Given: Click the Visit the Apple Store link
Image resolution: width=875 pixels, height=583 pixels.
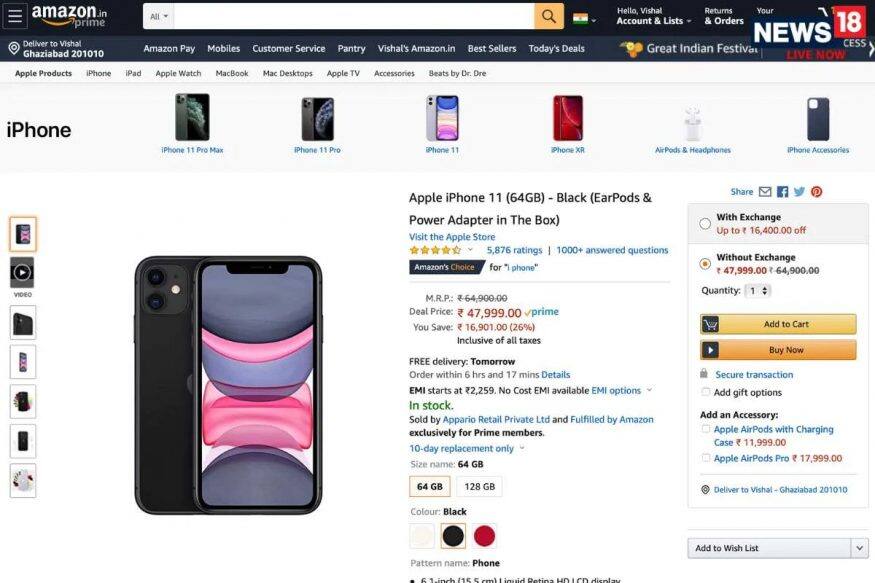Looking at the screenshot, I should click(452, 237).
